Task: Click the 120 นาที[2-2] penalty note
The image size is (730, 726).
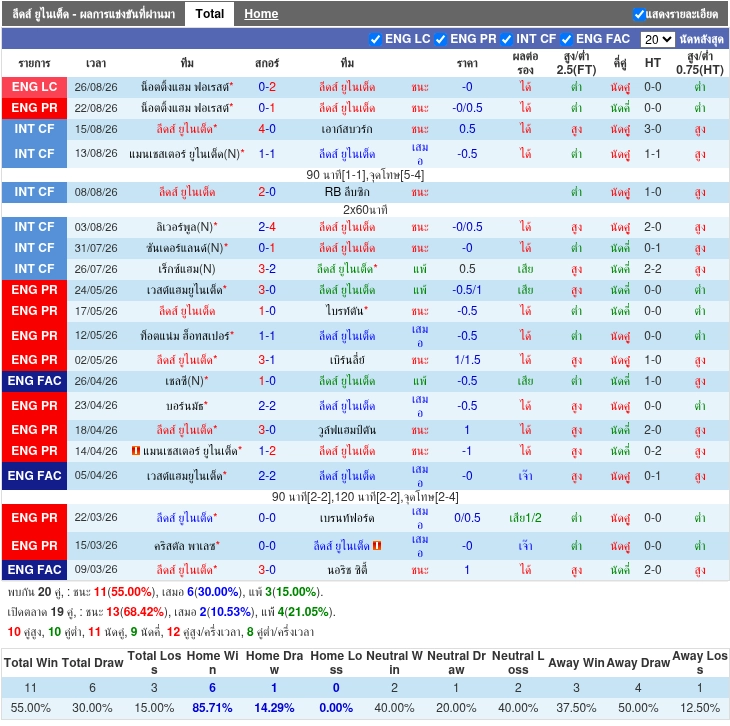Action: [365, 497]
